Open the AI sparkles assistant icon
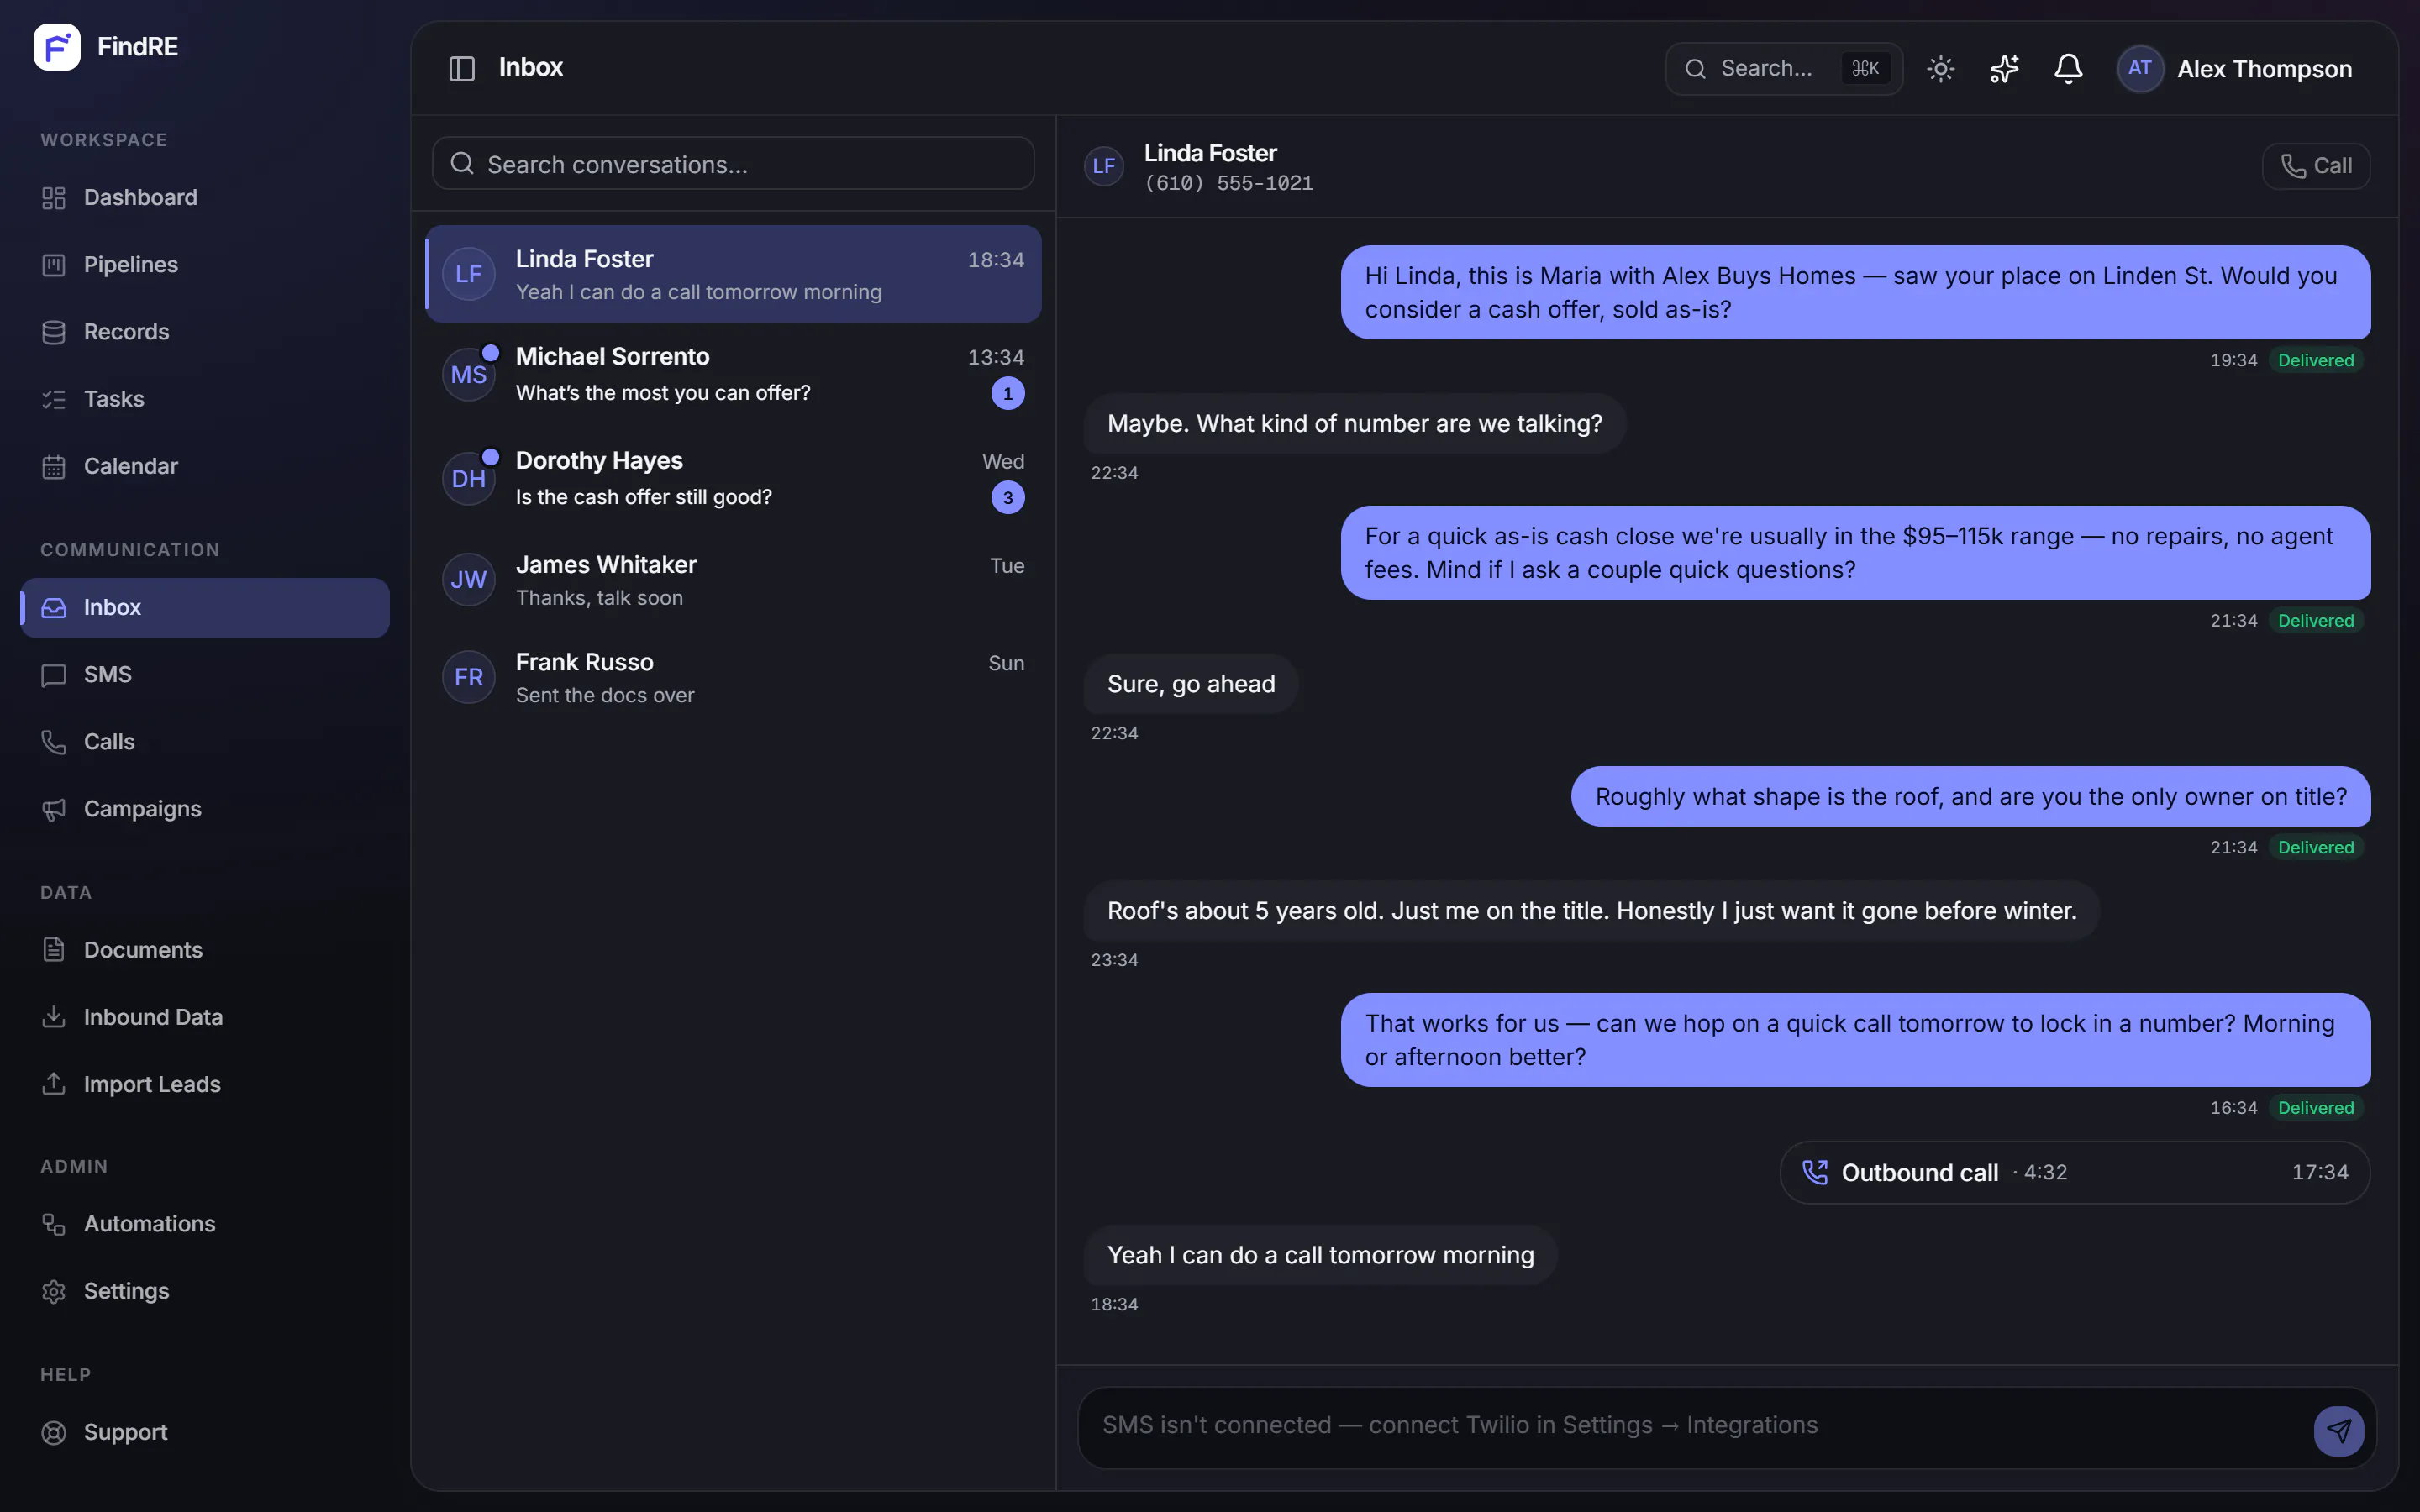The width and height of the screenshot is (2420, 1512). click(2004, 68)
